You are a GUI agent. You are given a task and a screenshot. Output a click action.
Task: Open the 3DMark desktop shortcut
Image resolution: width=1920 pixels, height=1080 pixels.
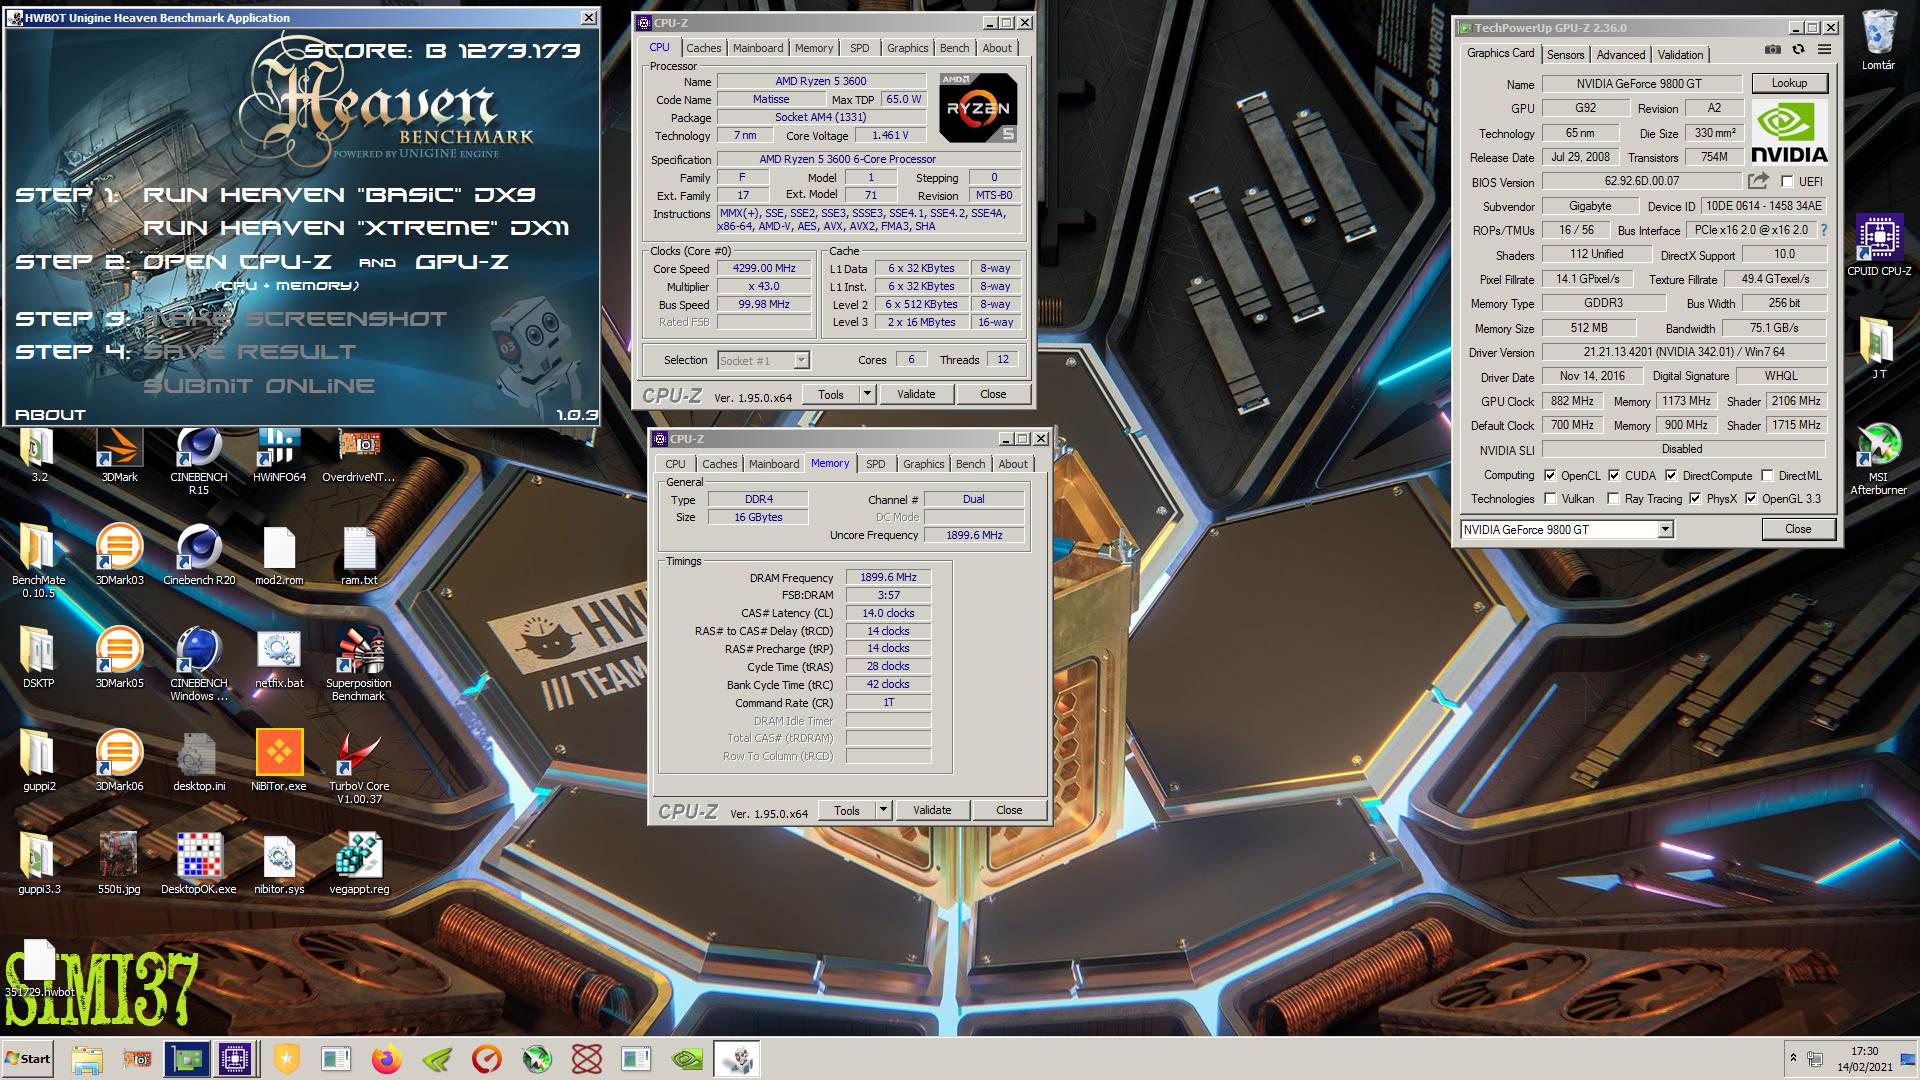(x=119, y=455)
